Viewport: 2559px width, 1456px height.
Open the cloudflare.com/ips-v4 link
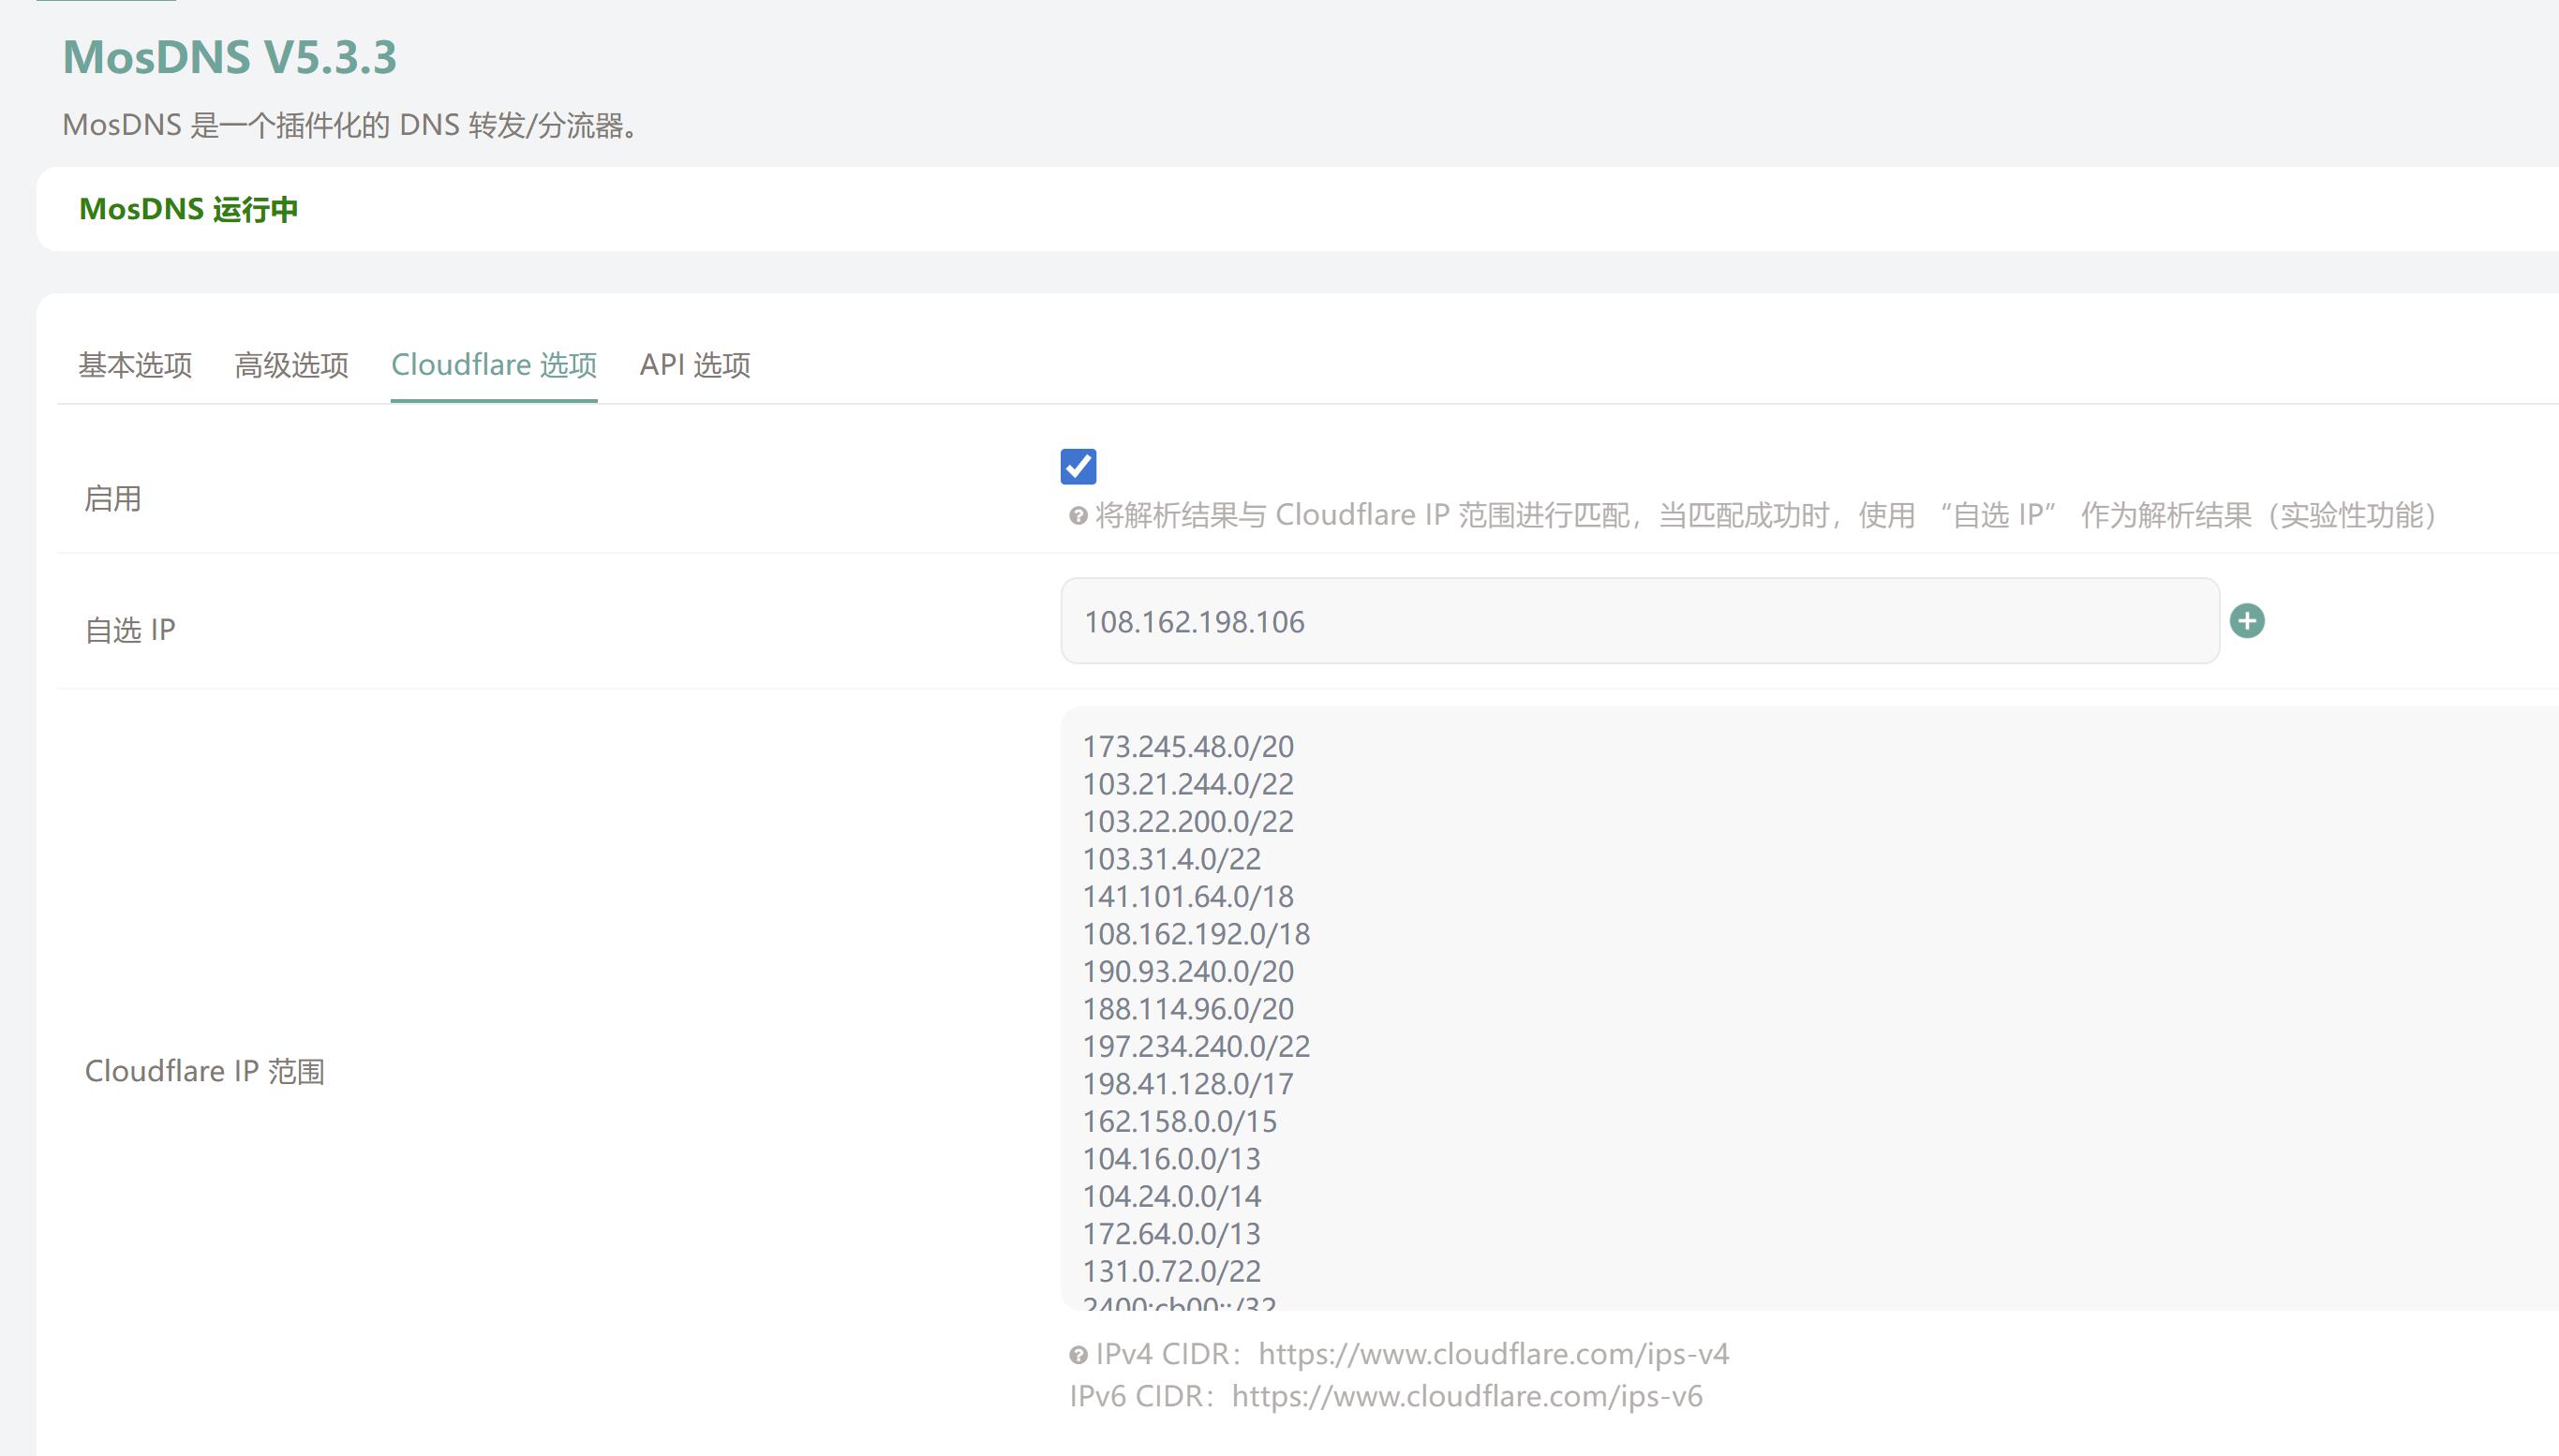click(1493, 1354)
